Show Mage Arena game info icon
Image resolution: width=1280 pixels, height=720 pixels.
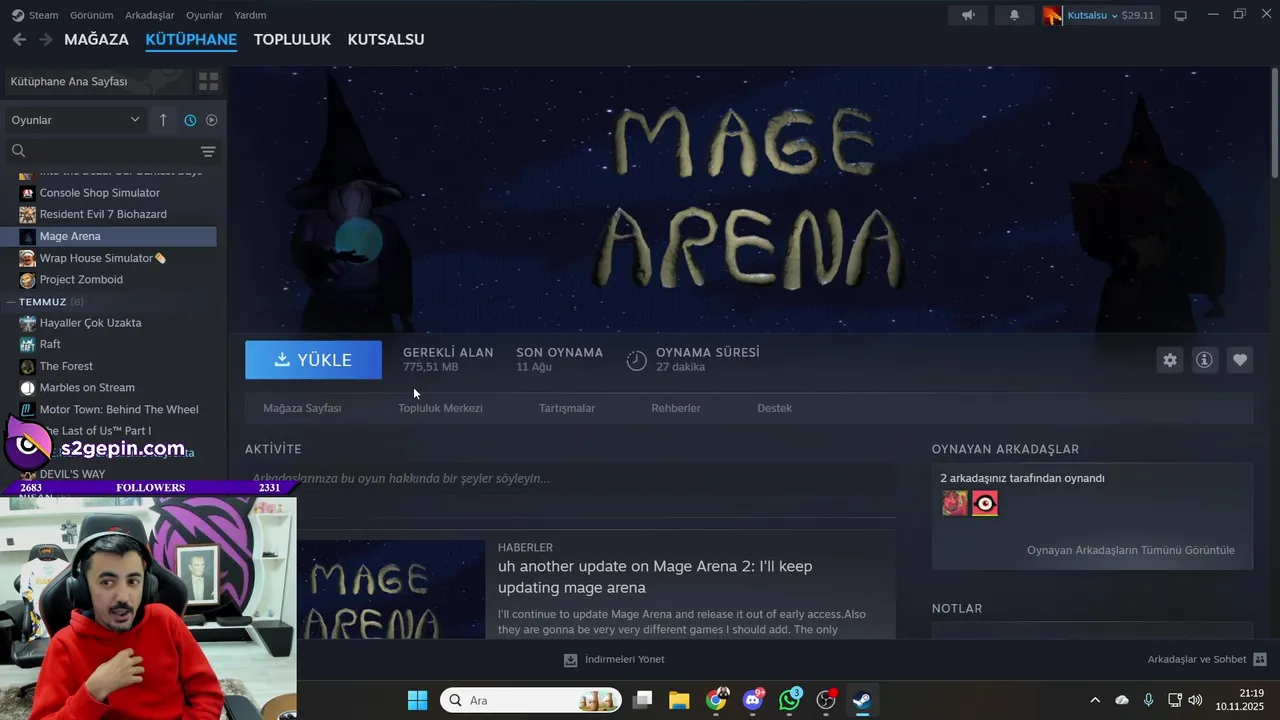pos(1205,360)
